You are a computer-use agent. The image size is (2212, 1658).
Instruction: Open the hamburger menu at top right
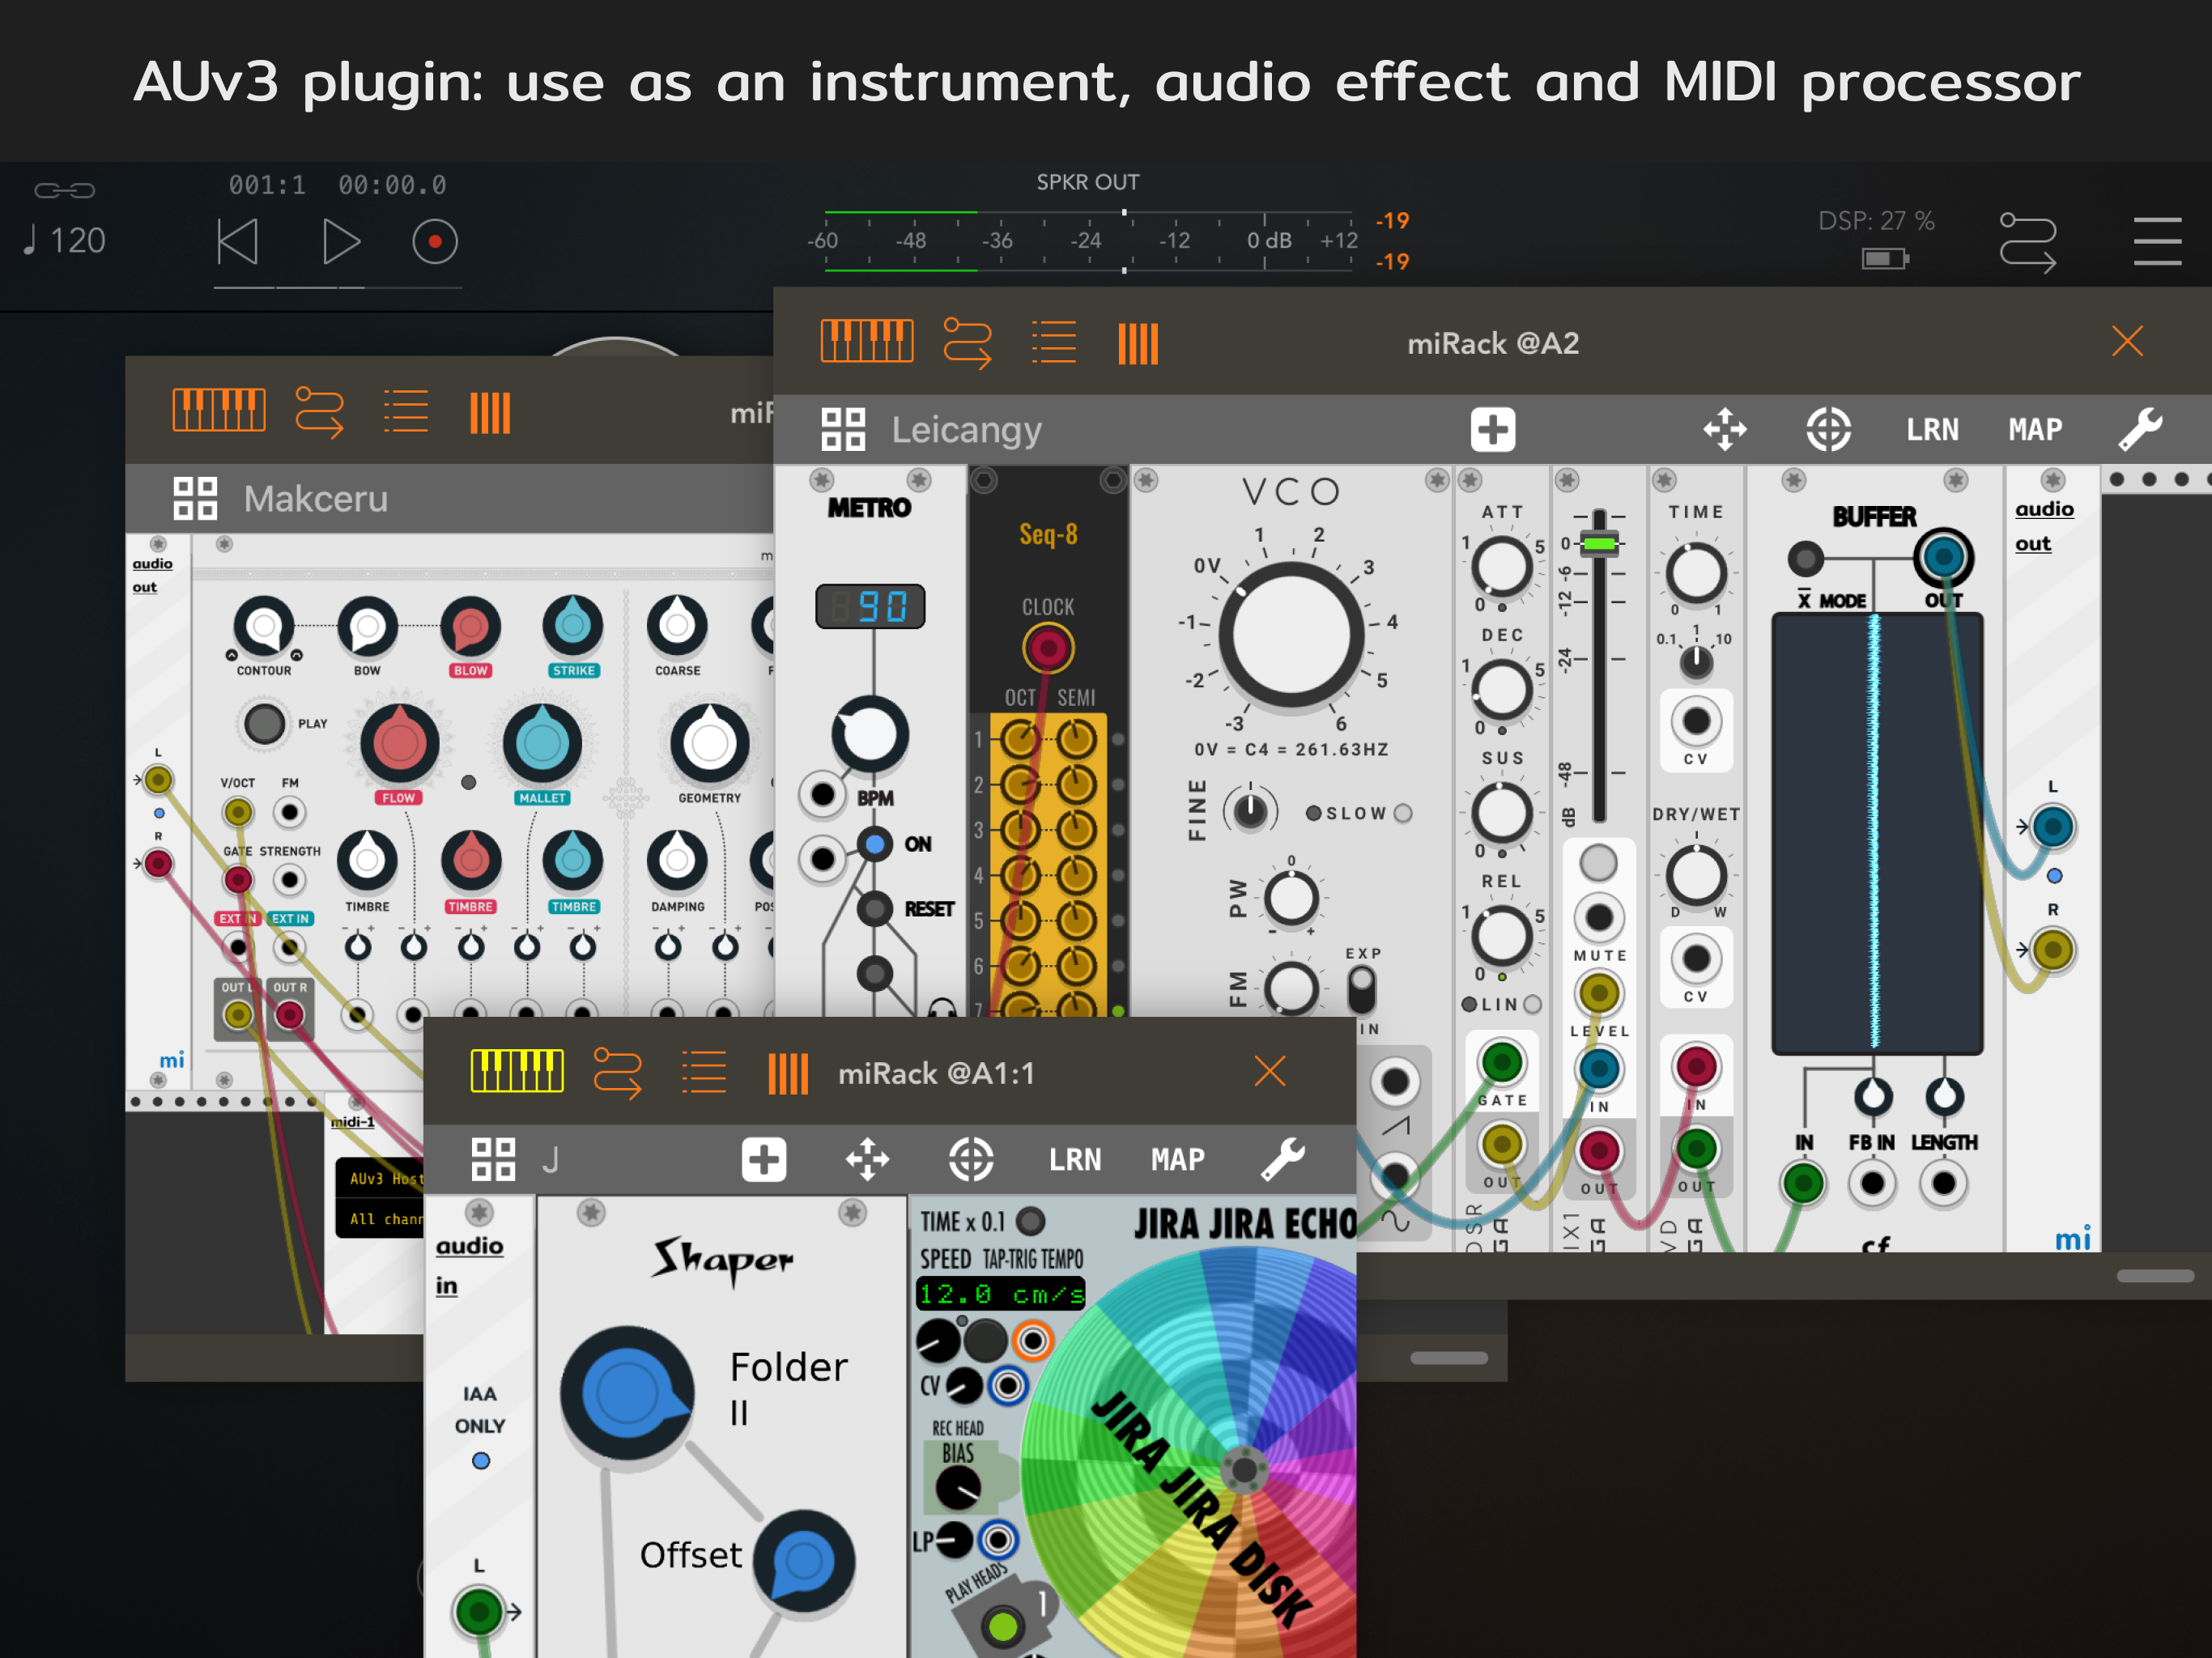point(2156,242)
